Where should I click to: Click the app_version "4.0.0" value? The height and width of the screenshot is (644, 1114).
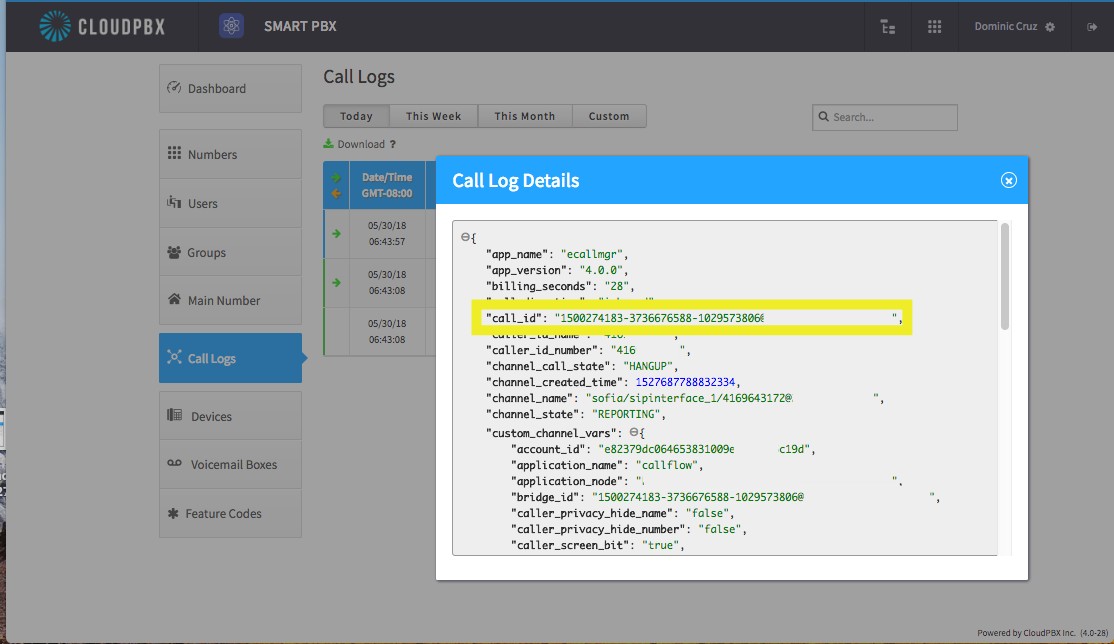(x=601, y=270)
